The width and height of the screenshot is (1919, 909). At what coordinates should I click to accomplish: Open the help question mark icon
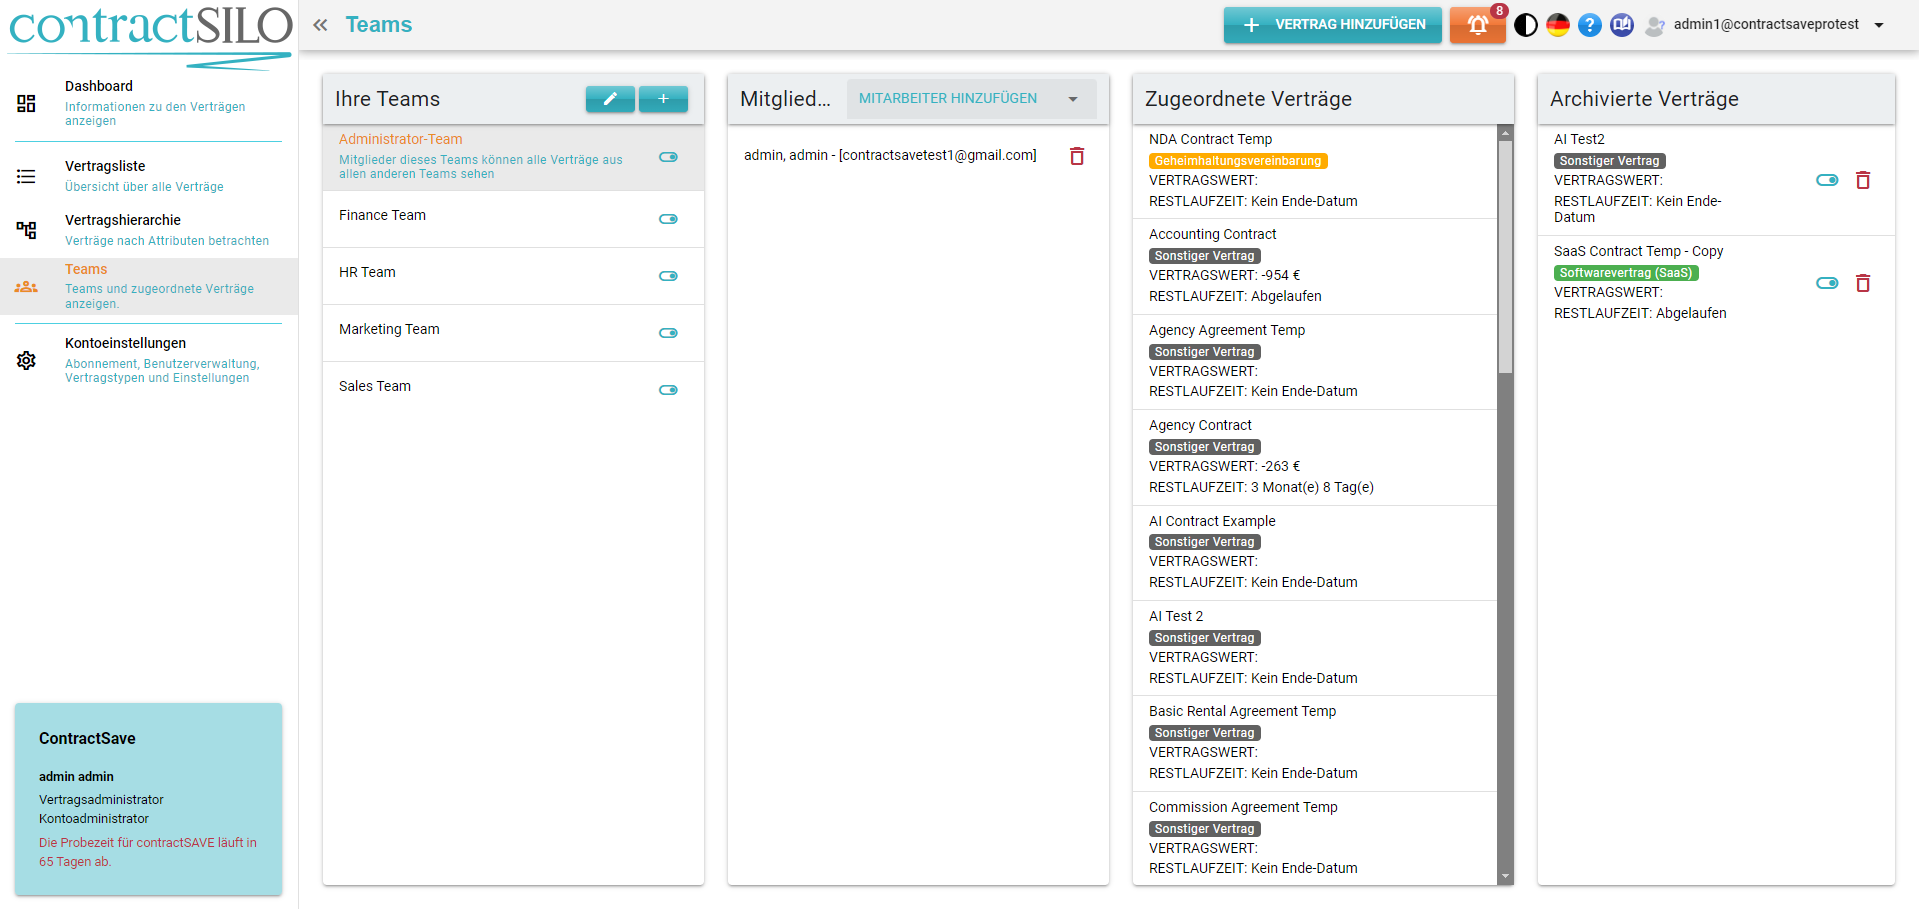1590,25
